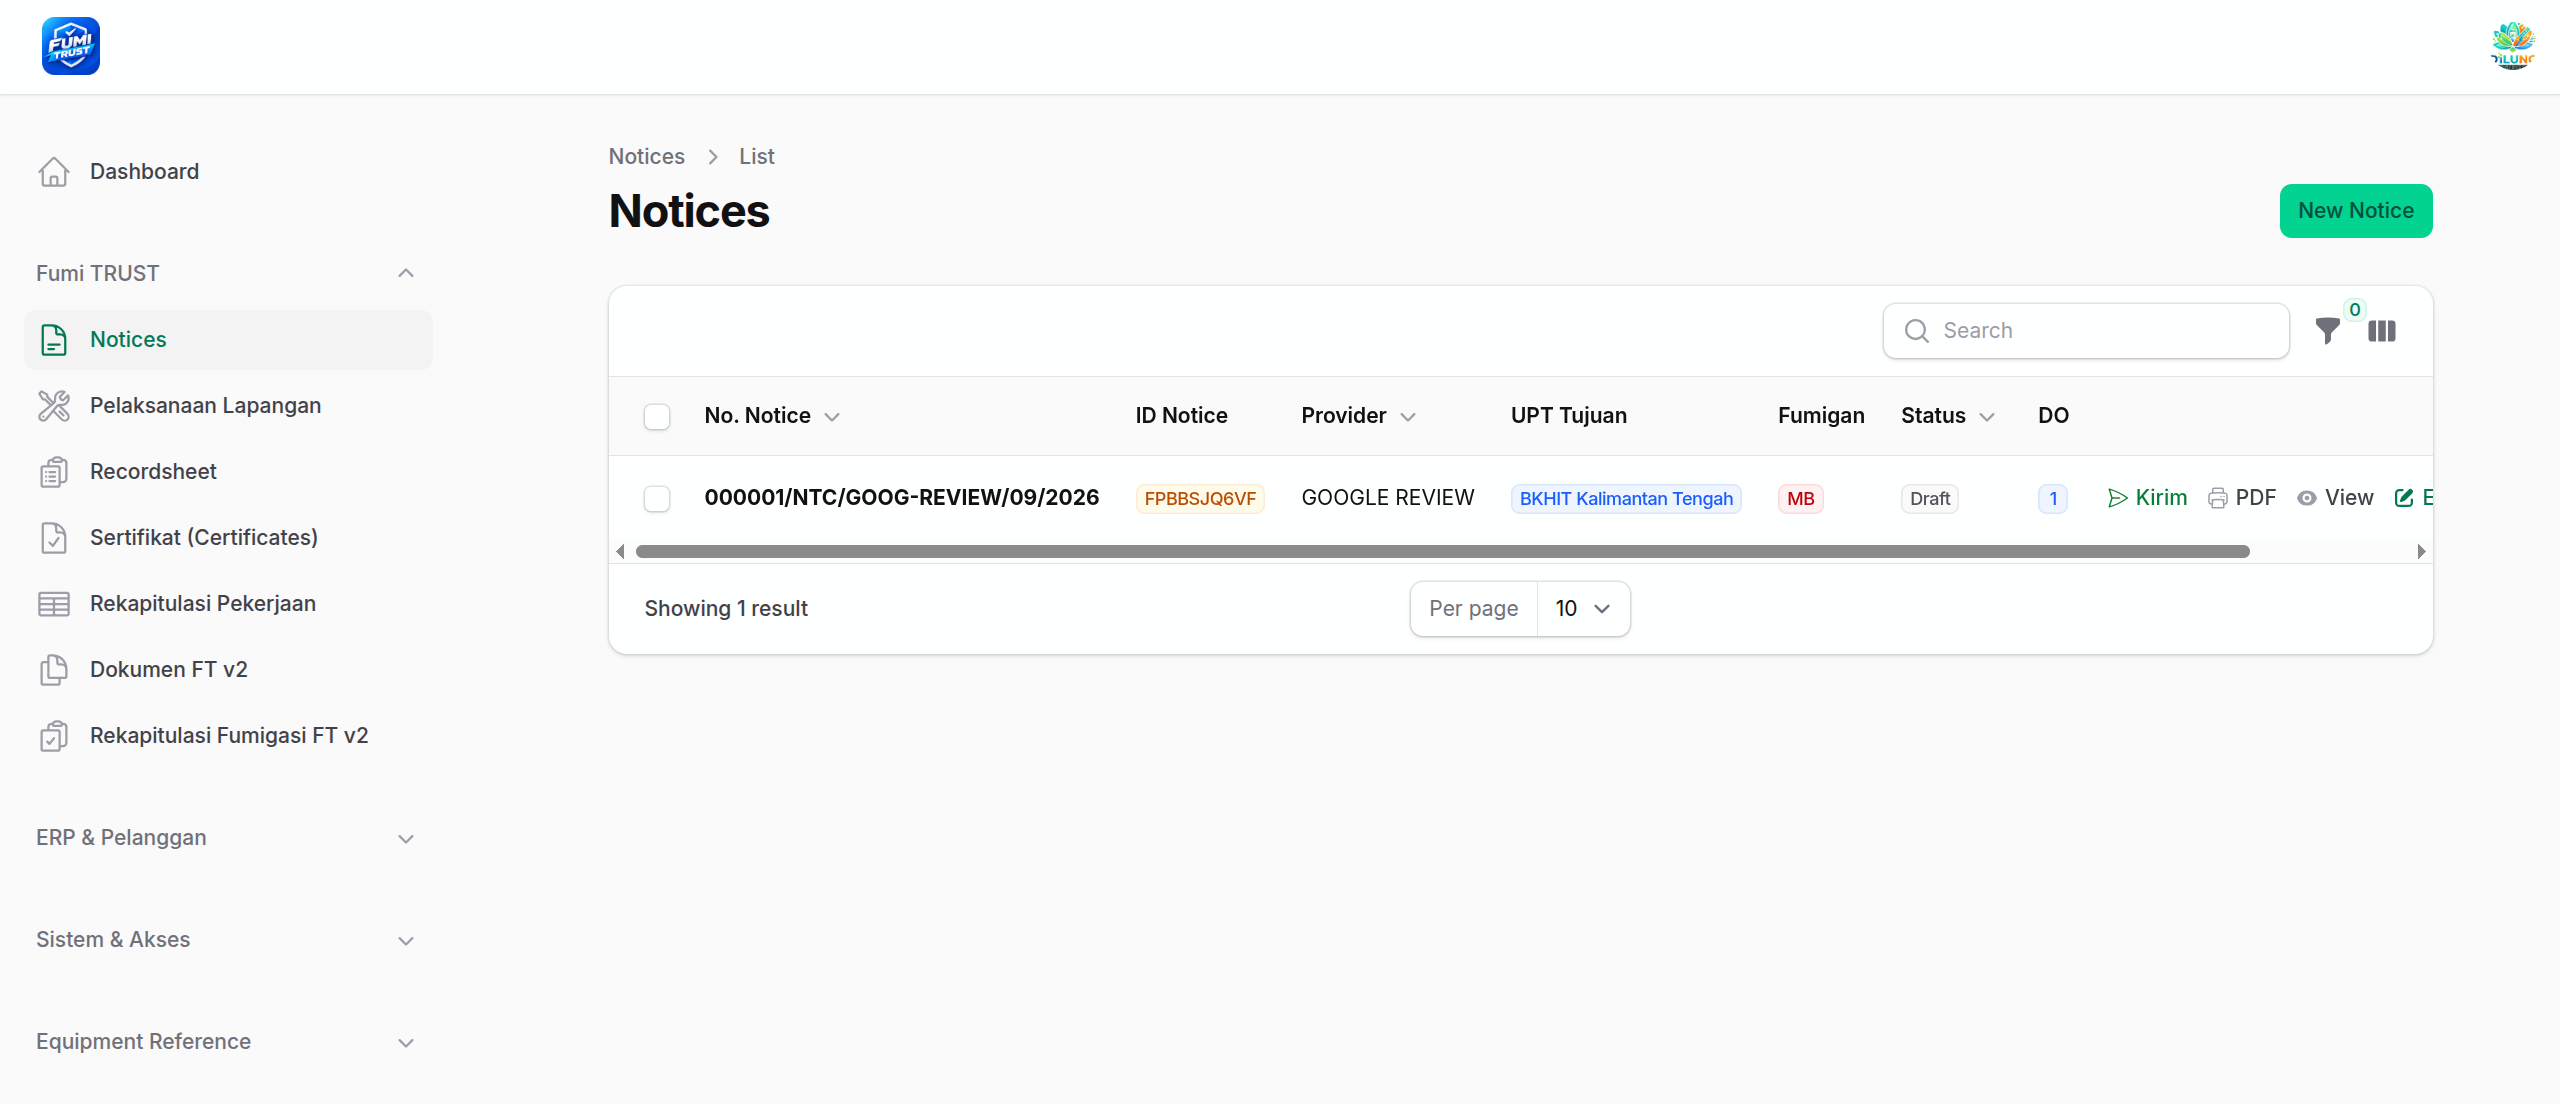Expand the Sistem & Akses group
Viewport: 2560px width, 1104px height.
tap(406, 941)
